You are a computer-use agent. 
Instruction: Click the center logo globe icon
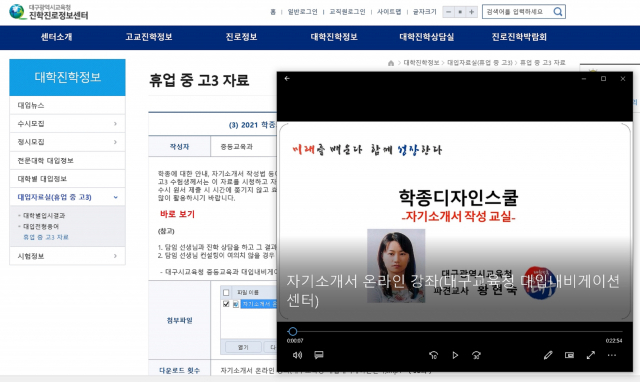pos(17,11)
